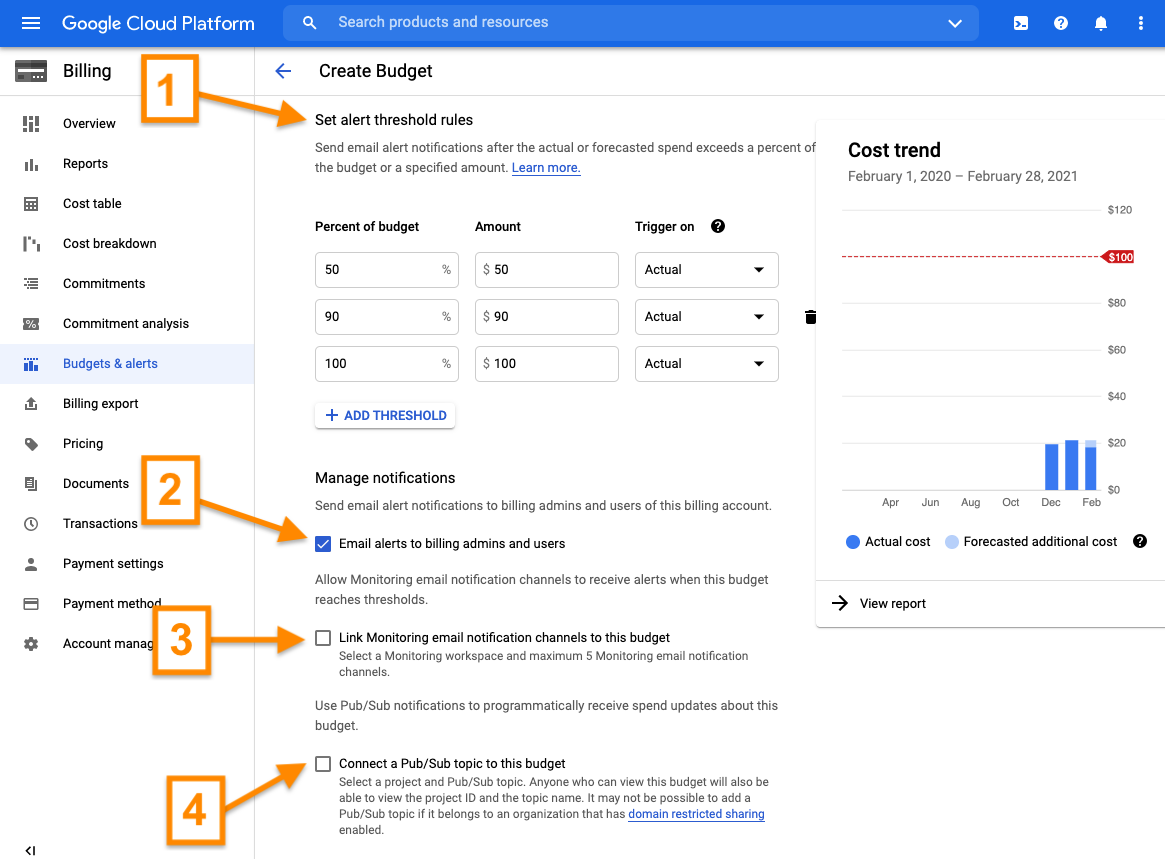Click the Cost breakdown icon

(31, 244)
